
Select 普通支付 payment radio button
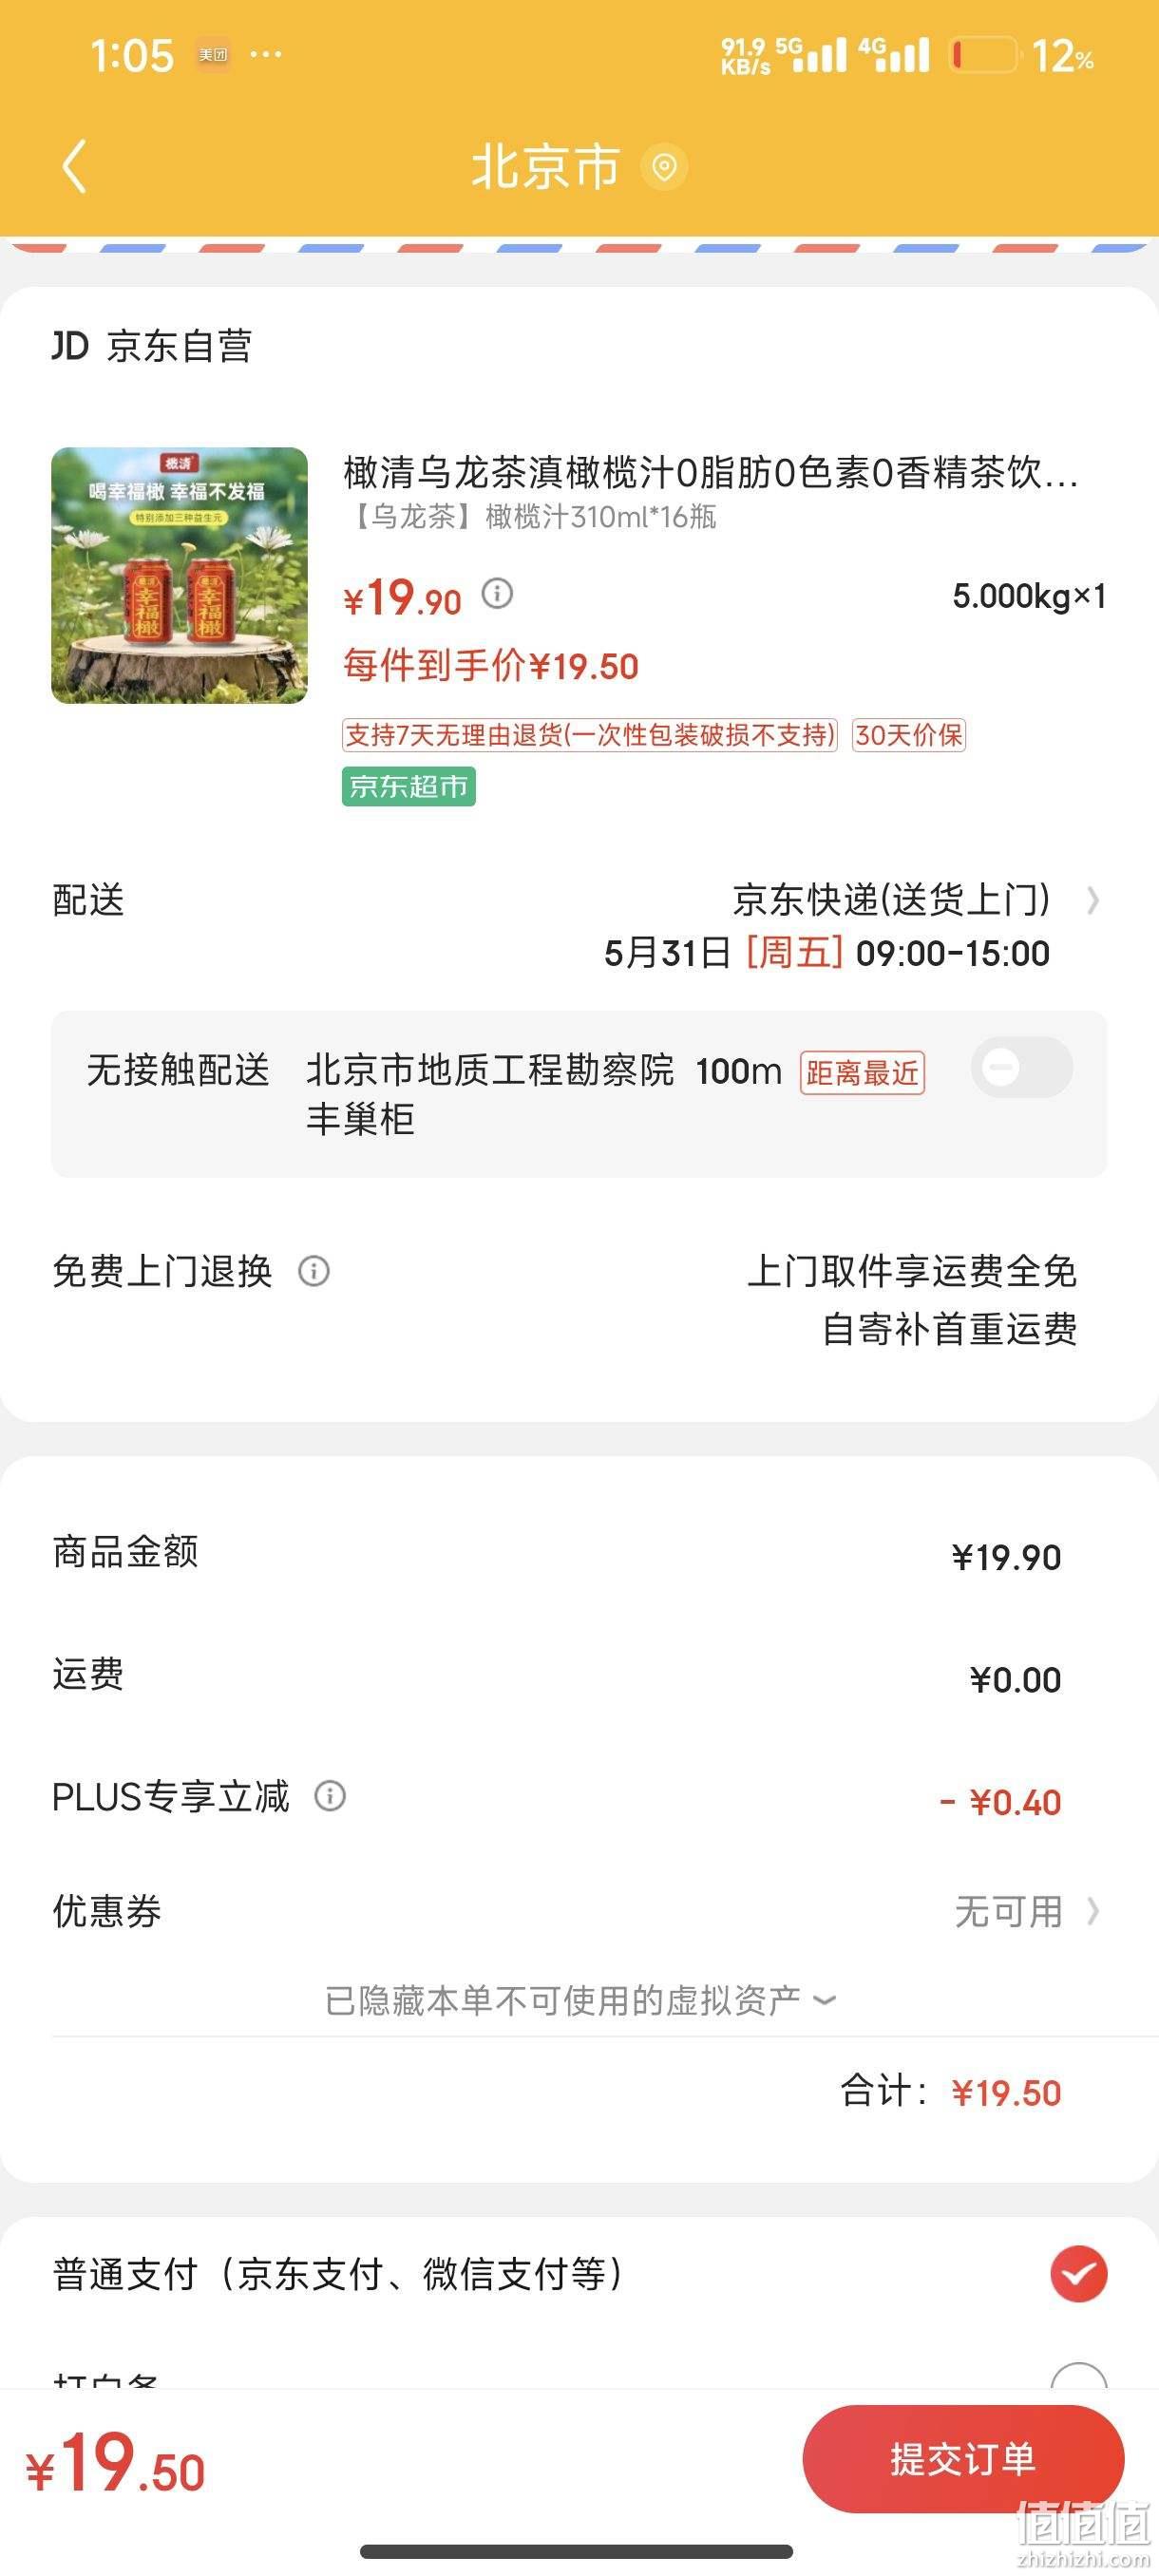coord(1079,2274)
